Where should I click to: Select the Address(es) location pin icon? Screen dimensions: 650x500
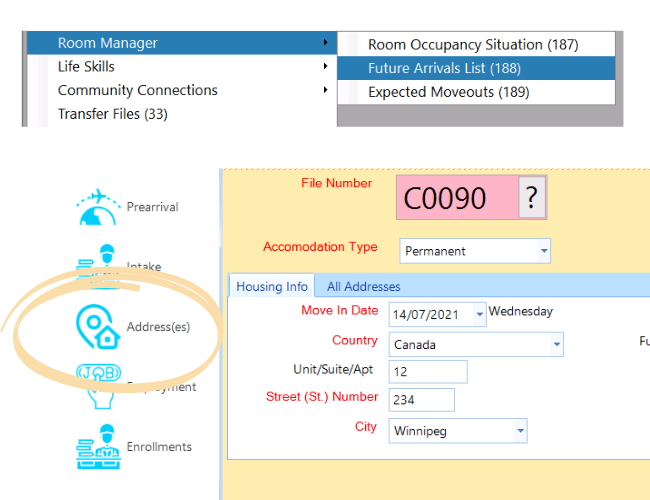tap(99, 327)
